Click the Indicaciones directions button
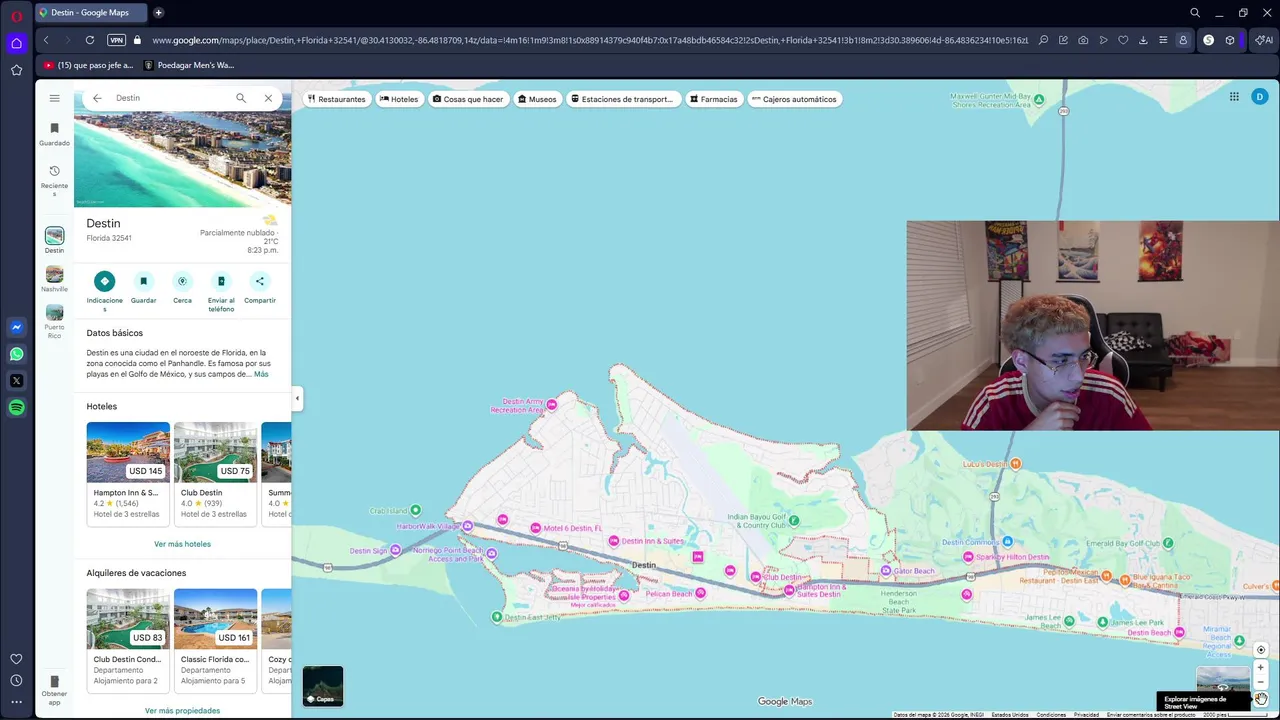Screen dimensions: 1280x720 (x=104, y=291)
